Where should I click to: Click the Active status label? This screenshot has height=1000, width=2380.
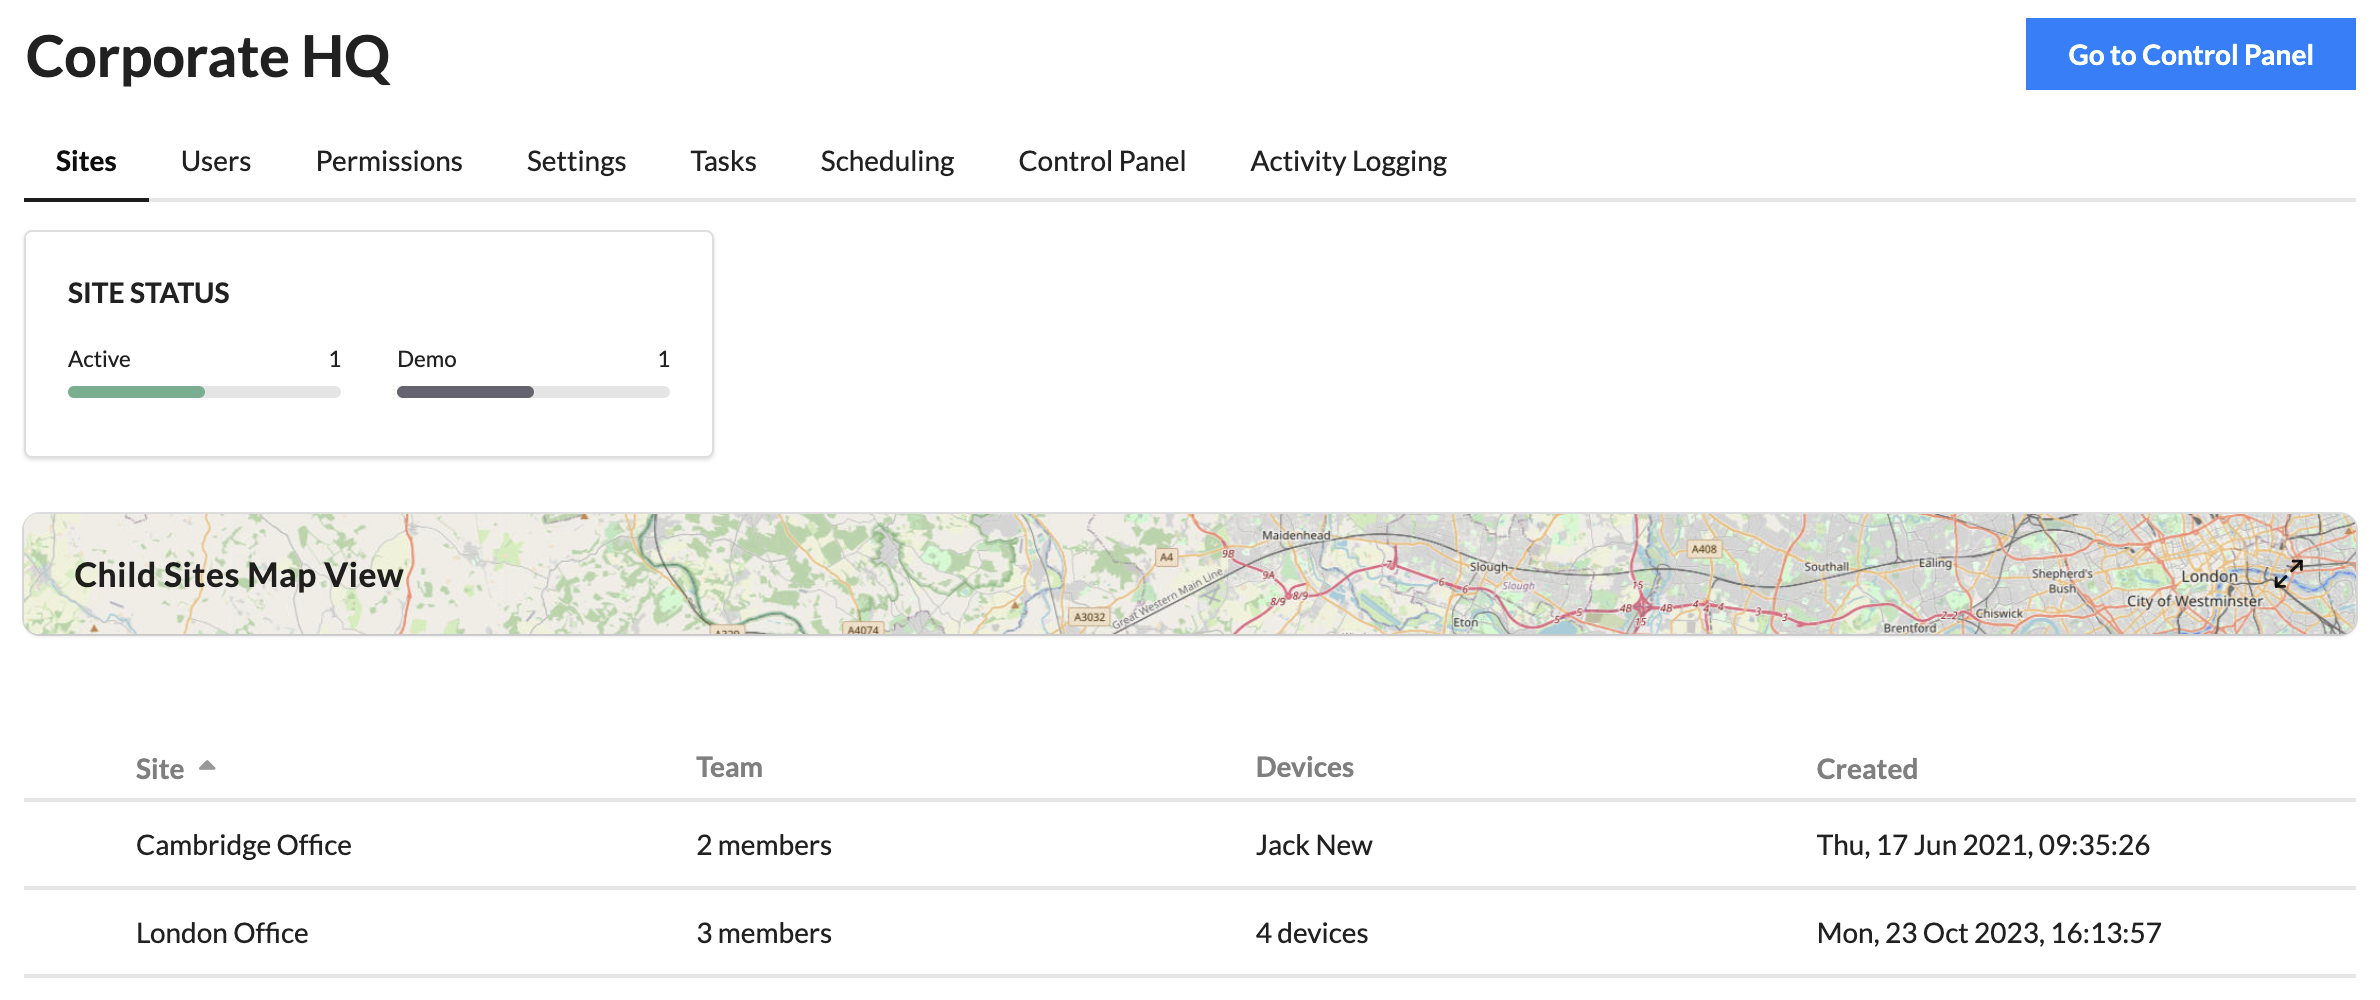(x=99, y=359)
